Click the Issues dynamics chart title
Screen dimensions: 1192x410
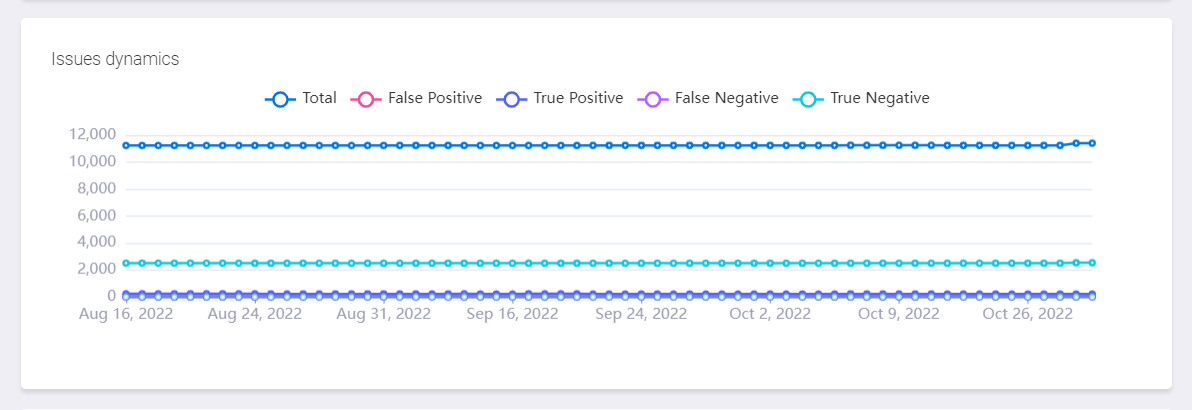tap(115, 59)
